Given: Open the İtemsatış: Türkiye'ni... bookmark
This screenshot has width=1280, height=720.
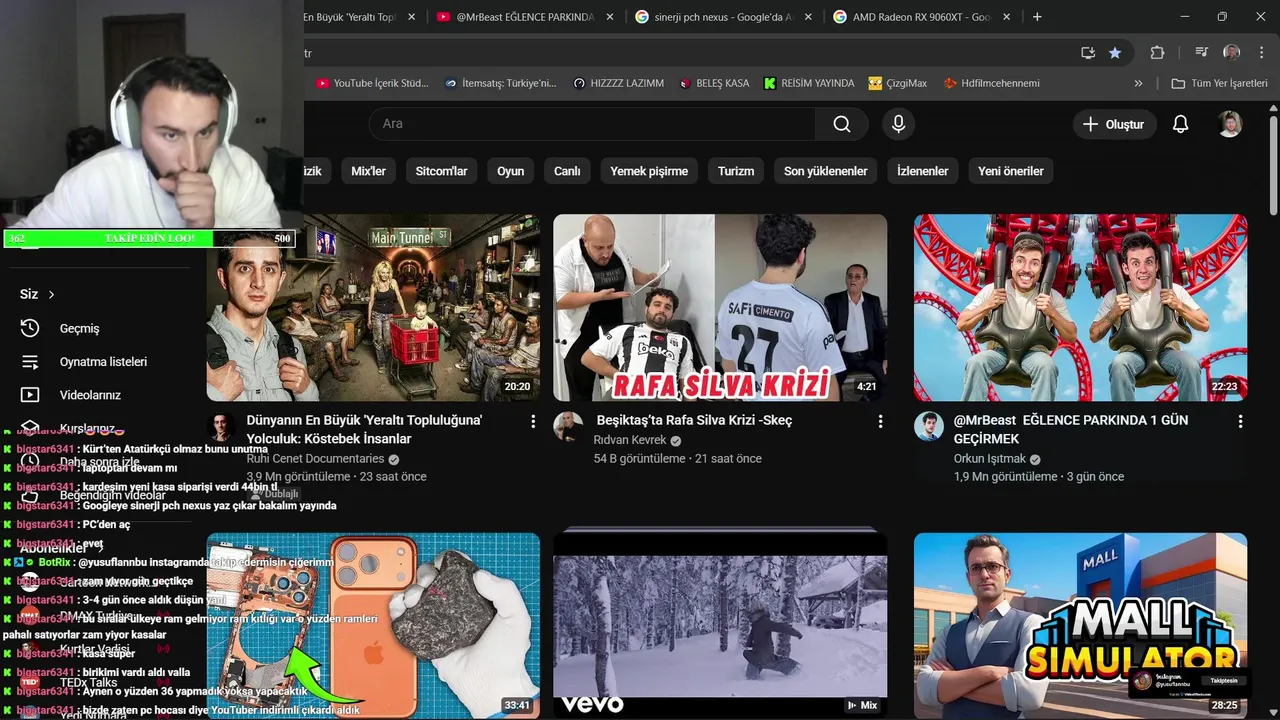Looking at the screenshot, I should point(501,83).
